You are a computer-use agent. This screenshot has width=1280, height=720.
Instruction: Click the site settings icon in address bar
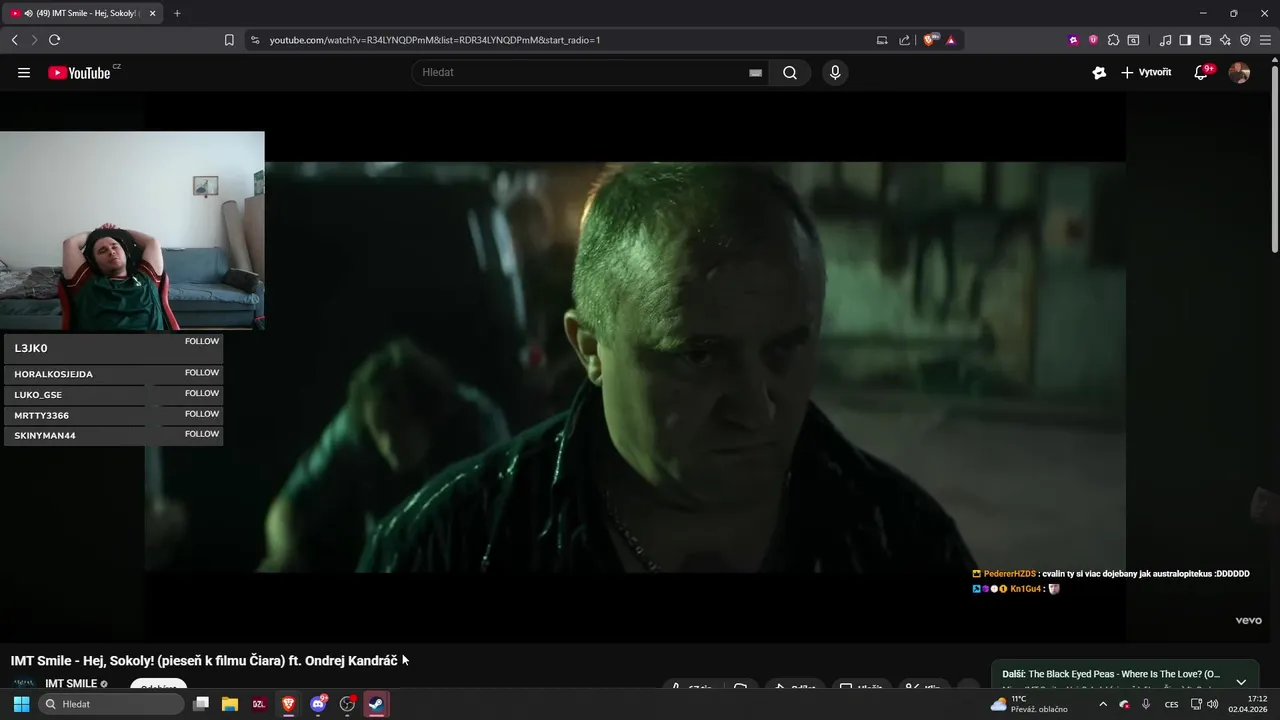point(255,40)
